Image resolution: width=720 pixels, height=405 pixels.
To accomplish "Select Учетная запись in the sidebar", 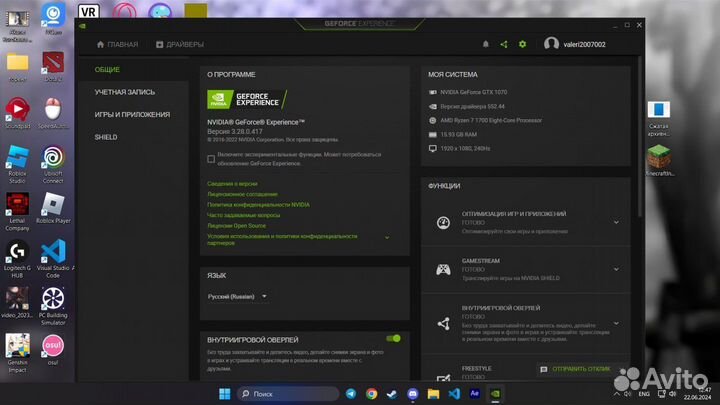I will [124, 92].
